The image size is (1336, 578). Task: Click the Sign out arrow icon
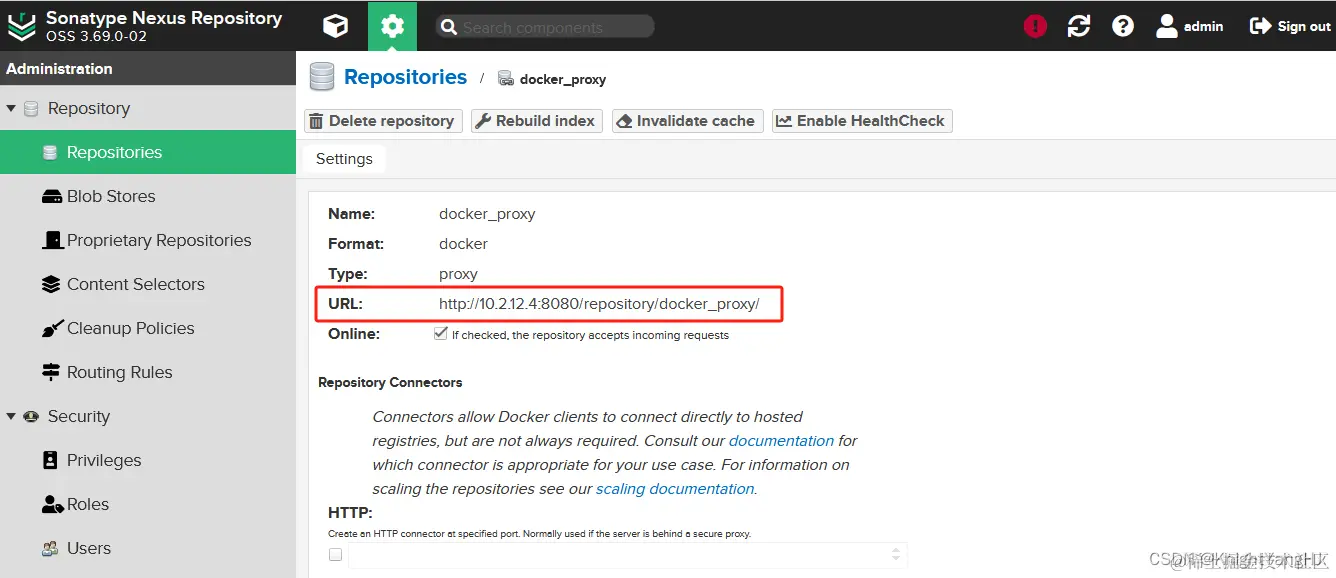1260,27
